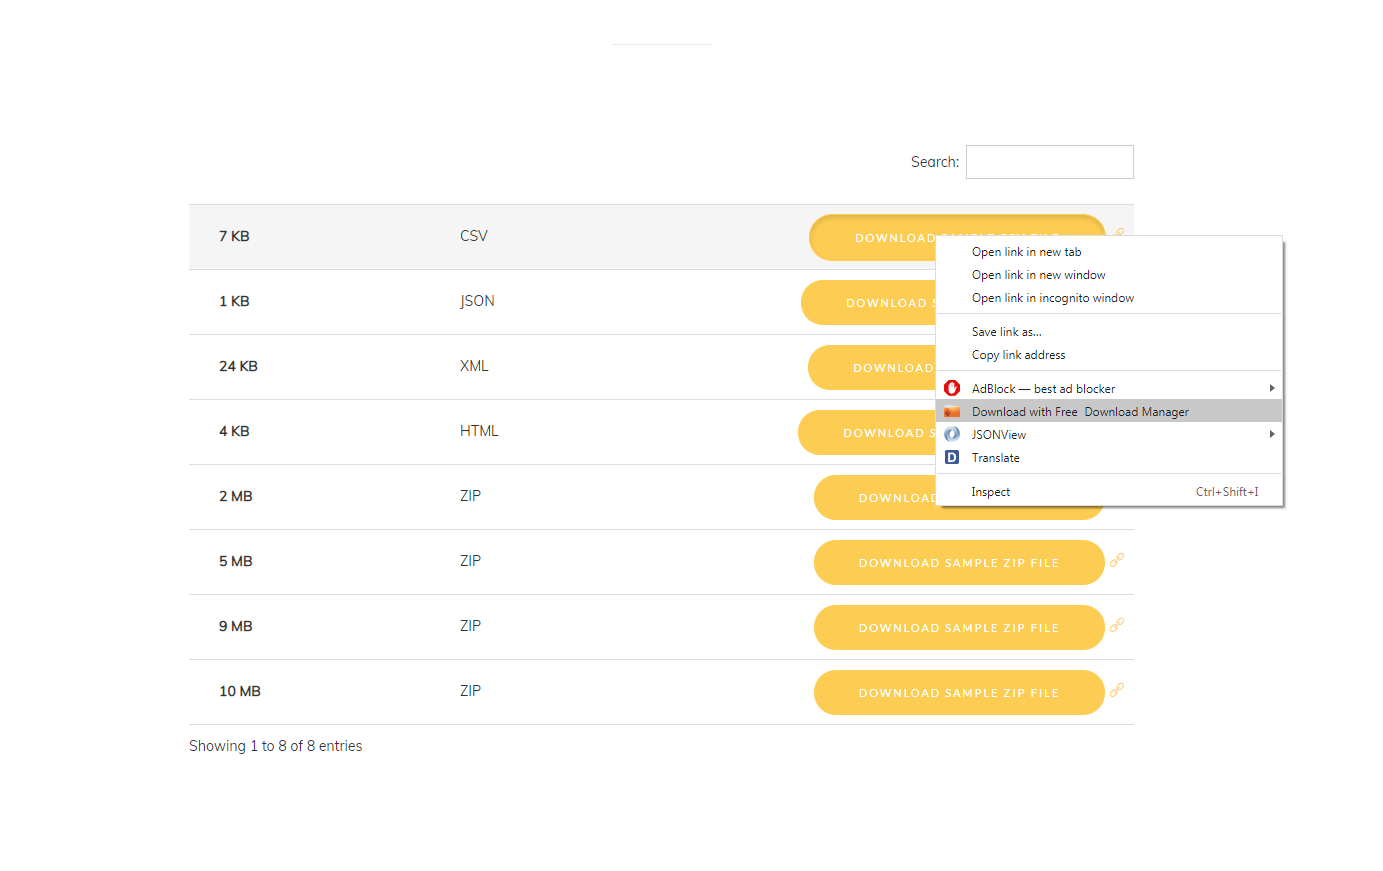Select Open link in incognito window

click(1052, 298)
